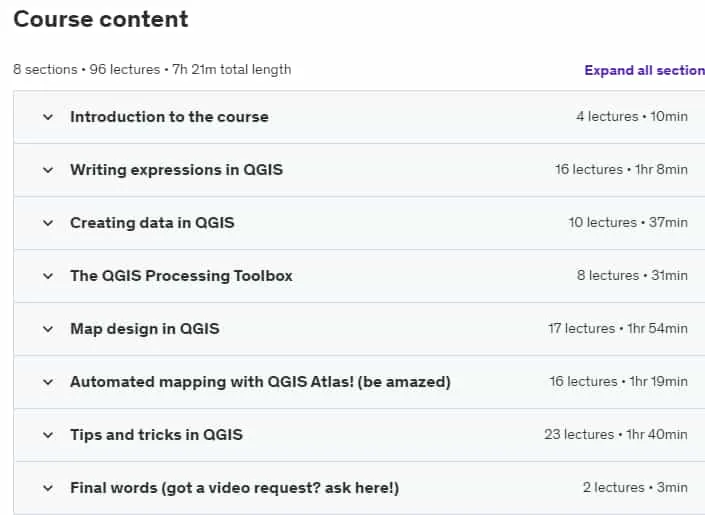Expand Creating data in QGIS chevron
The image size is (705, 515).
(x=48, y=223)
